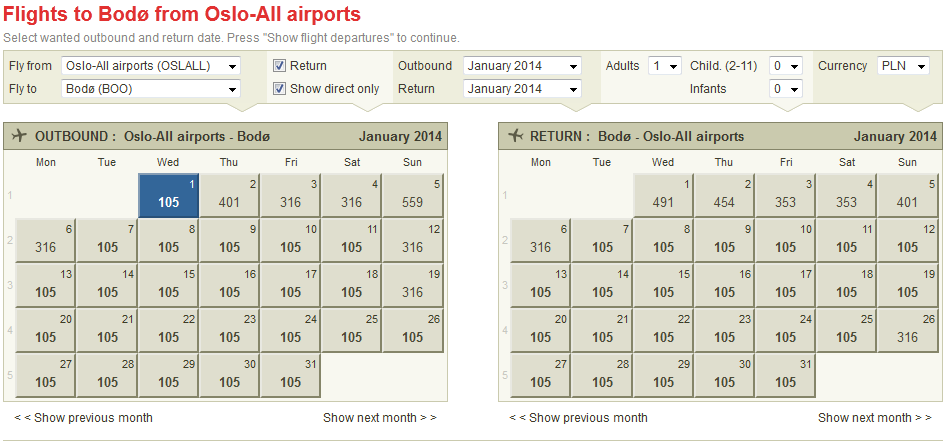Pick return January 31
Screen dimensions: 948x445
click(x=785, y=375)
